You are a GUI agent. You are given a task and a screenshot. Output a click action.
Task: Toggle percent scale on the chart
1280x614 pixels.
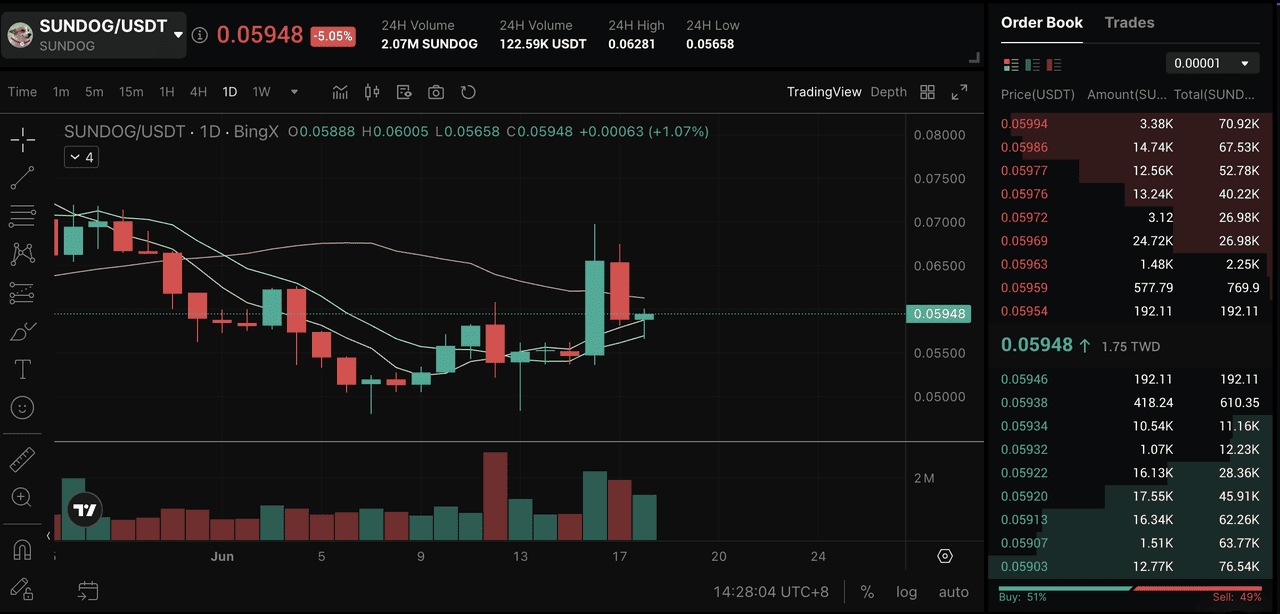point(867,591)
